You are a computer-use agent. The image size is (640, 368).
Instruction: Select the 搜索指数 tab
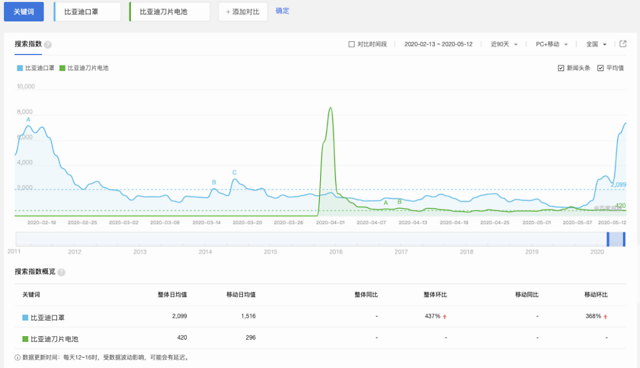28,44
